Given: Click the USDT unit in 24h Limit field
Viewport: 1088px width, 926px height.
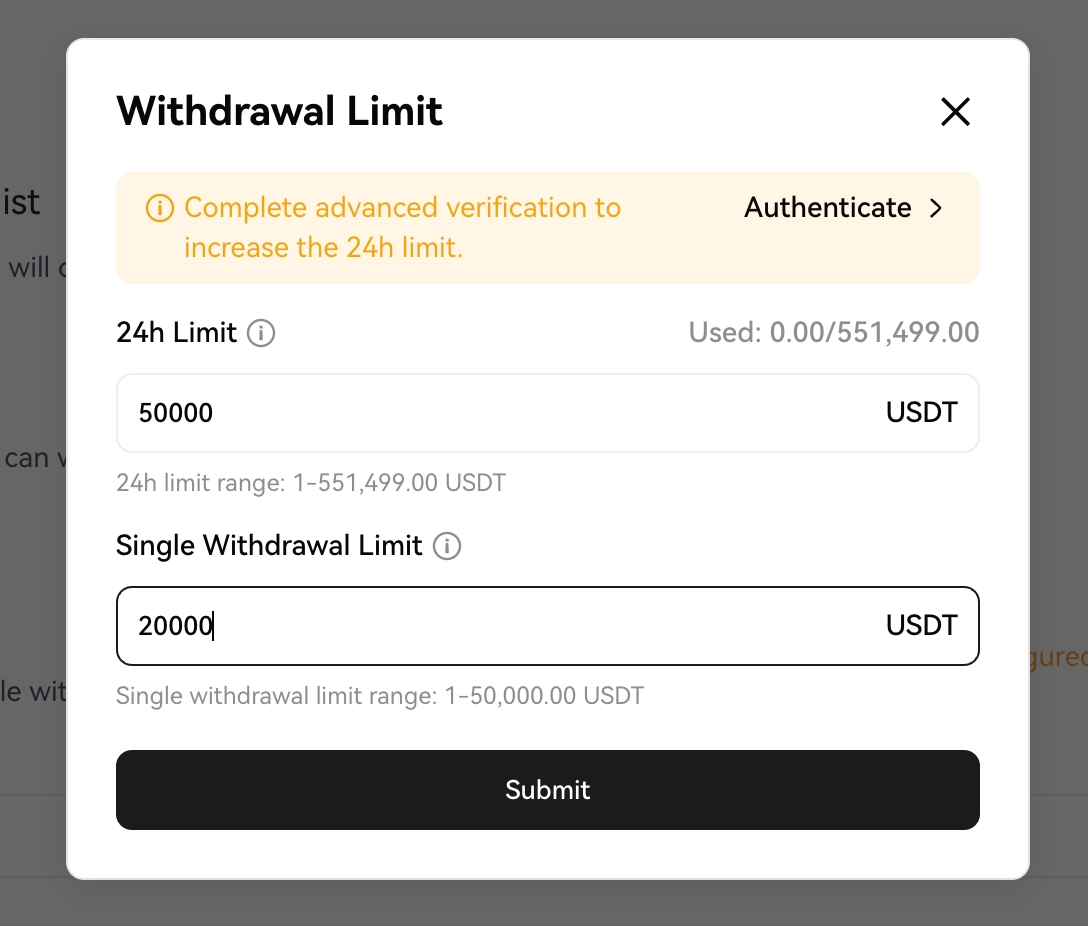Looking at the screenshot, I should (921, 413).
